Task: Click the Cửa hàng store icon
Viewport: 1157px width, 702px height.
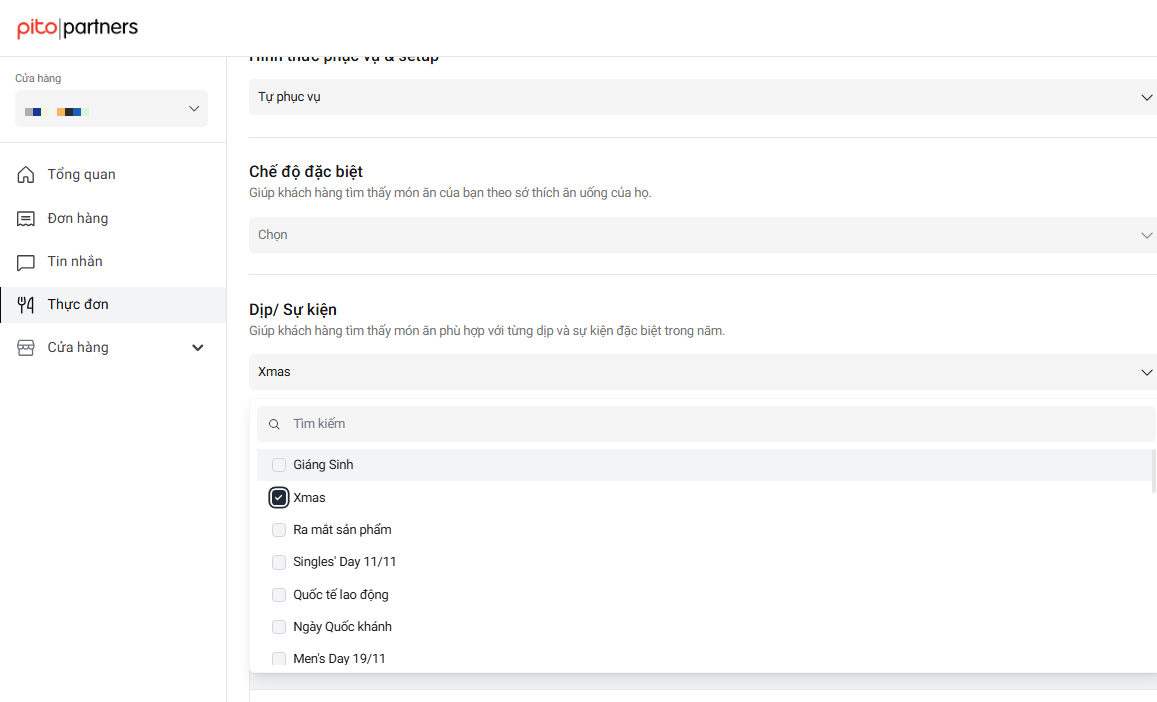Action: (x=26, y=348)
